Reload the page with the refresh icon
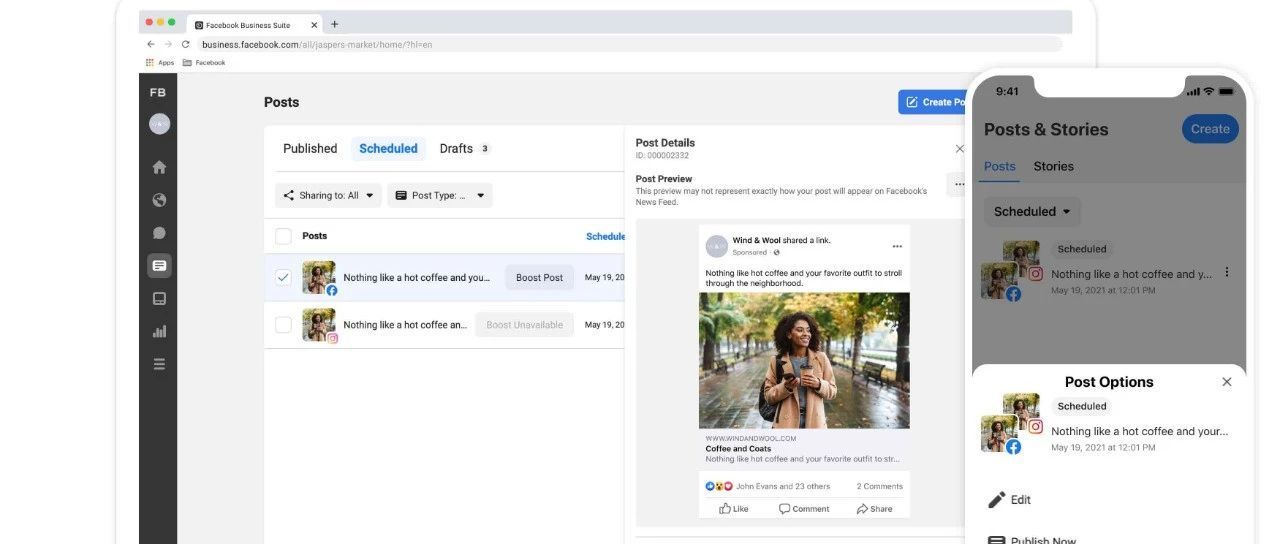Image resolution: width=1280 pixels, height=544 pixels. click(x=185, y=44)
